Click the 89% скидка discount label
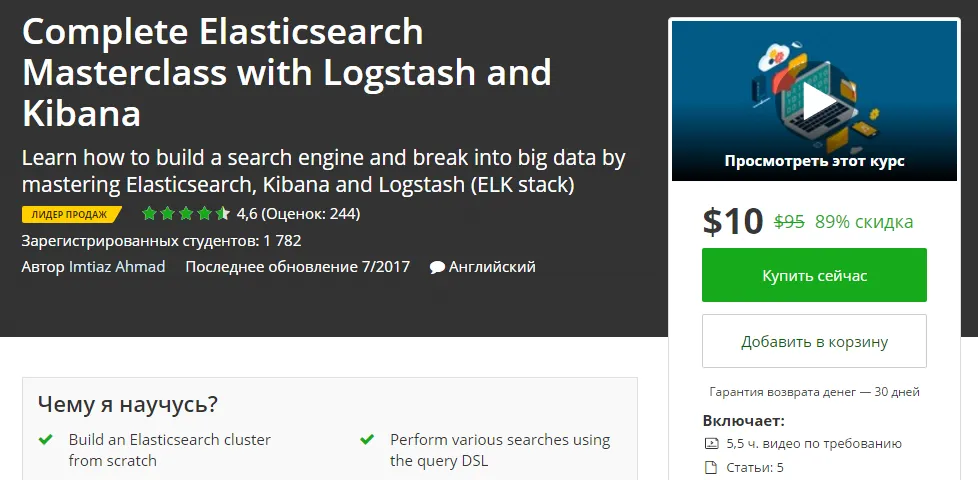Image resolution: width=978 pixels, height=480 pixels. point(864,222)
